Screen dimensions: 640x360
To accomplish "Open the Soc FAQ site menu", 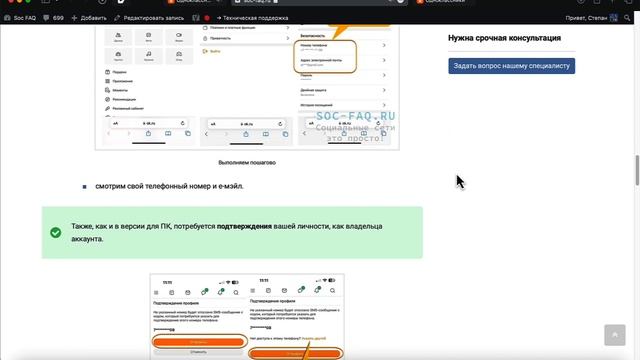I will [20, 18].
